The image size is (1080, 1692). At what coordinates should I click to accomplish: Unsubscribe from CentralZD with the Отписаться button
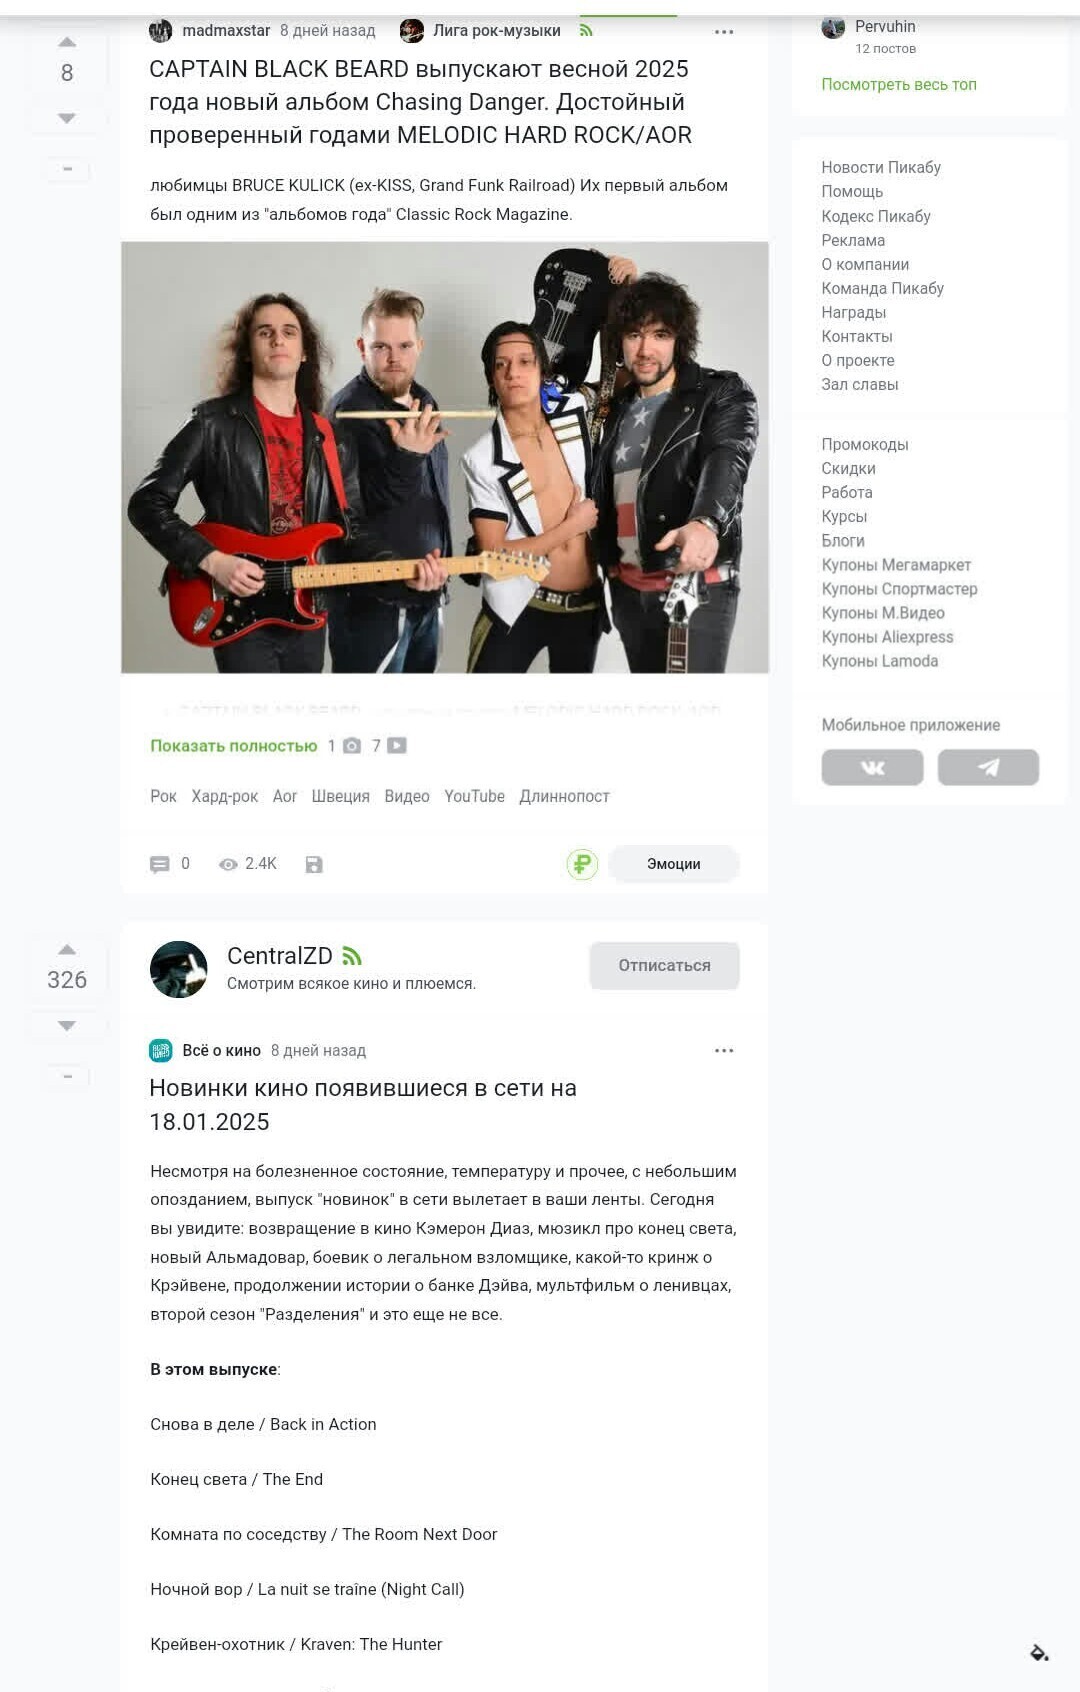coord(664,965)
